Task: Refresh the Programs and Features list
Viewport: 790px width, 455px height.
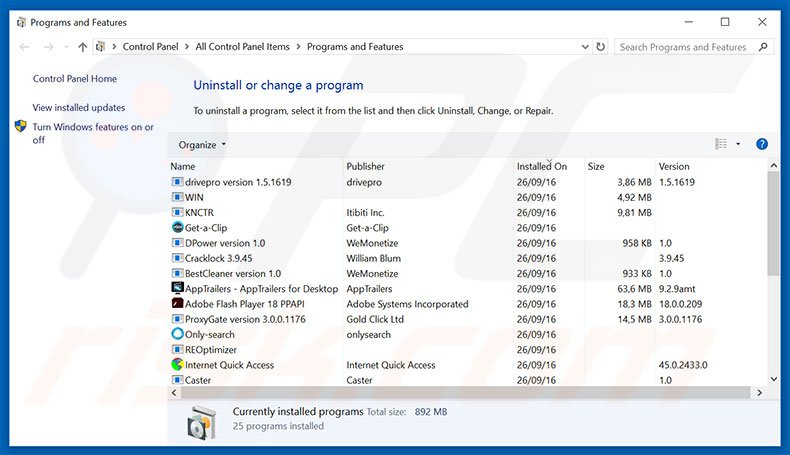Action: (x=601, y=47)
